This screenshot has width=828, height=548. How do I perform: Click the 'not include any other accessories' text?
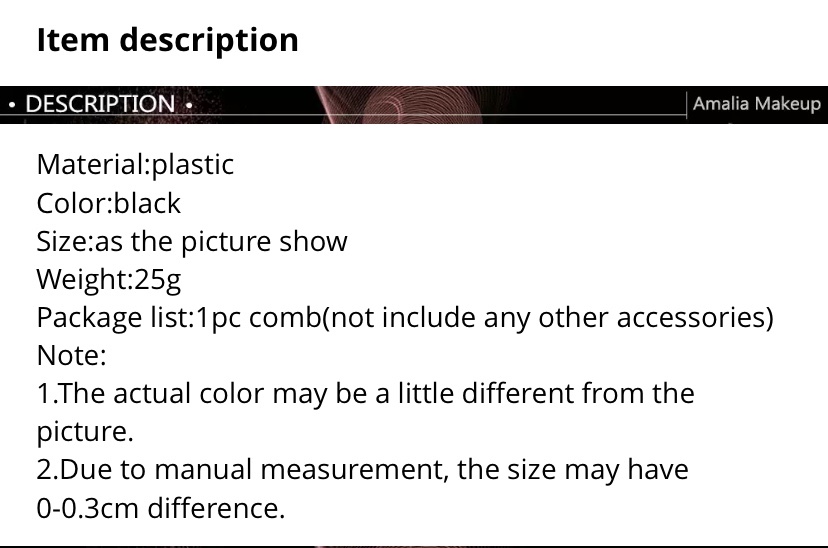(x=548, y=318)
